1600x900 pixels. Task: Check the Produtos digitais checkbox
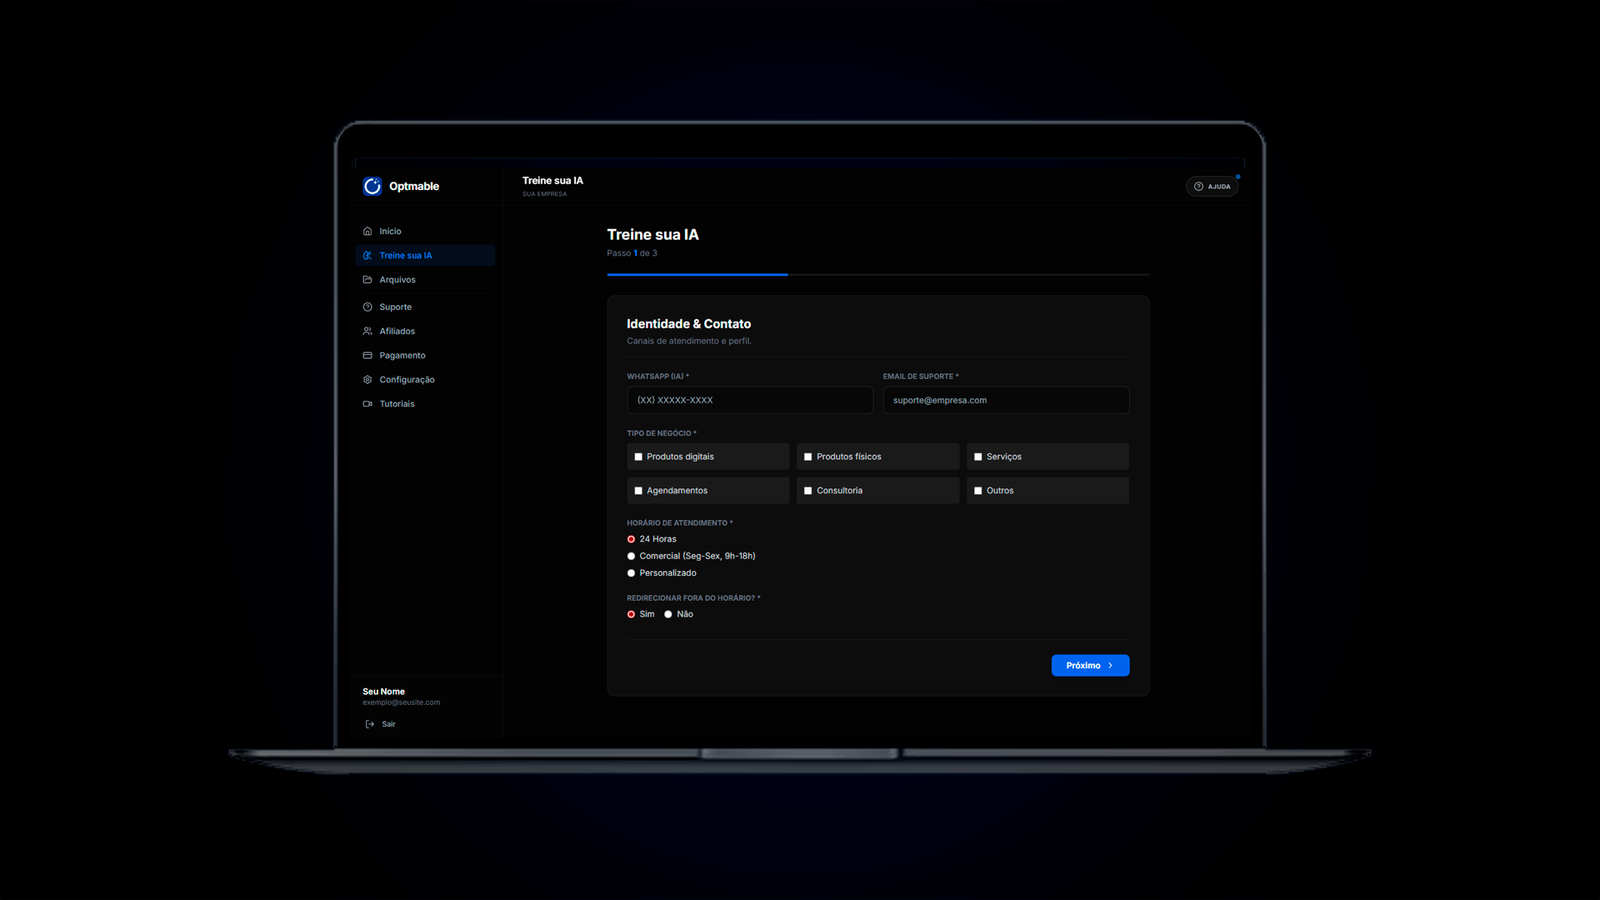638,457
